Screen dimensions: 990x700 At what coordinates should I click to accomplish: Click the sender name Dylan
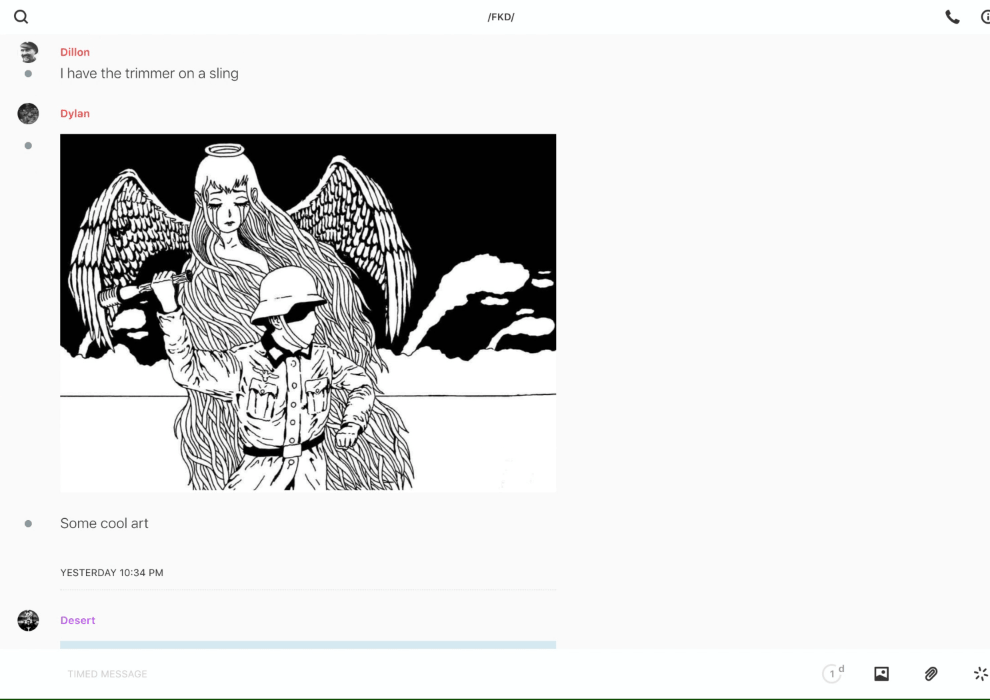click(75, 113)
